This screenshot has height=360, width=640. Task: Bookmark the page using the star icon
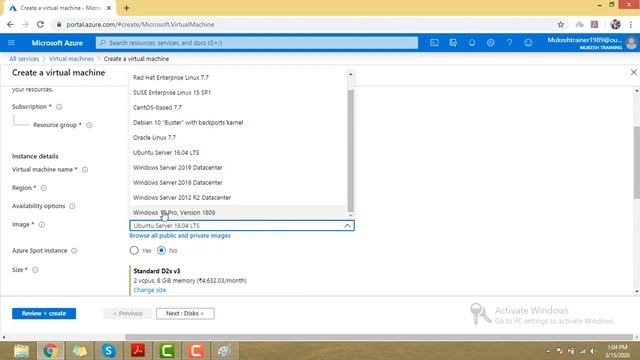[560, 24]
